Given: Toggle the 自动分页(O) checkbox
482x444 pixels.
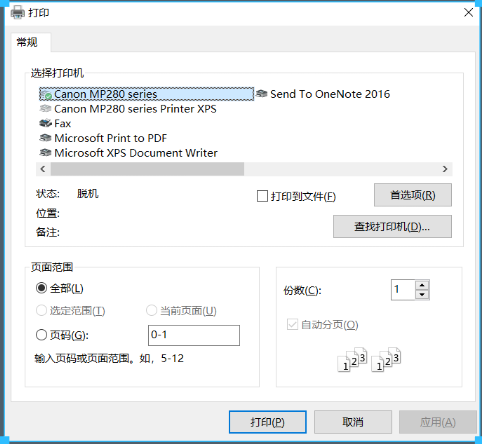Looking at the screenshot, I should pos(292,324).
